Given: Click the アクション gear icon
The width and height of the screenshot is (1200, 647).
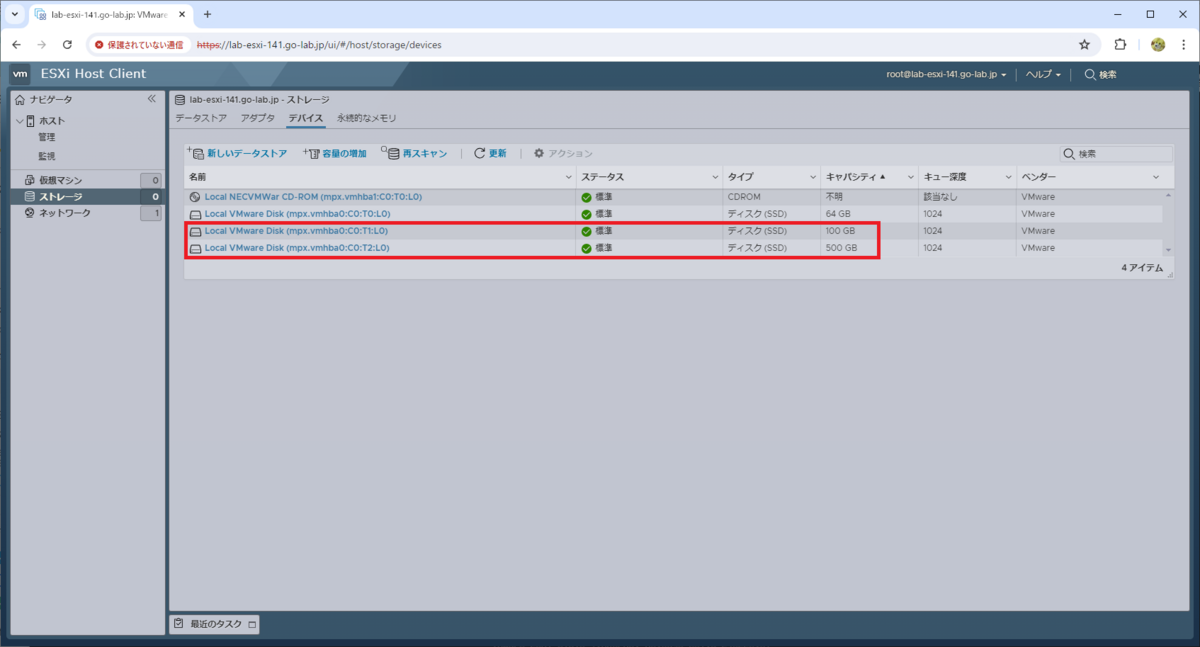Looking at the screenshot, I should click(x=539, y=153).
